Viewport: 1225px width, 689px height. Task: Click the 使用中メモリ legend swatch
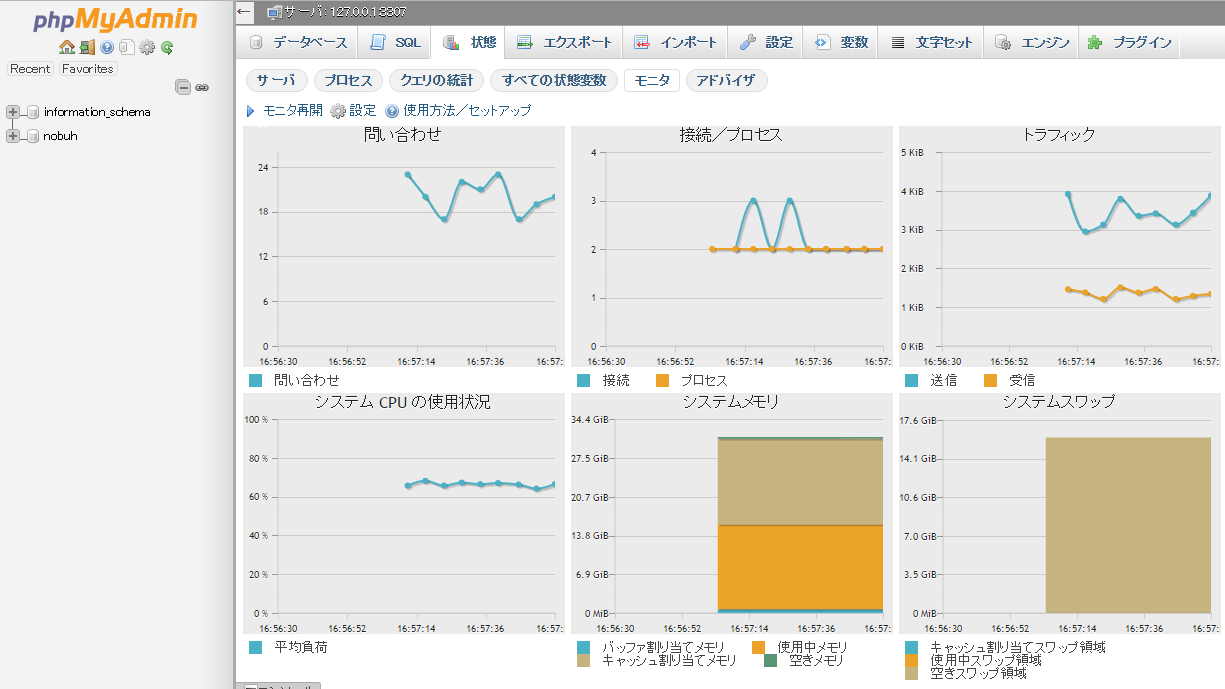(x=758, y=647)
